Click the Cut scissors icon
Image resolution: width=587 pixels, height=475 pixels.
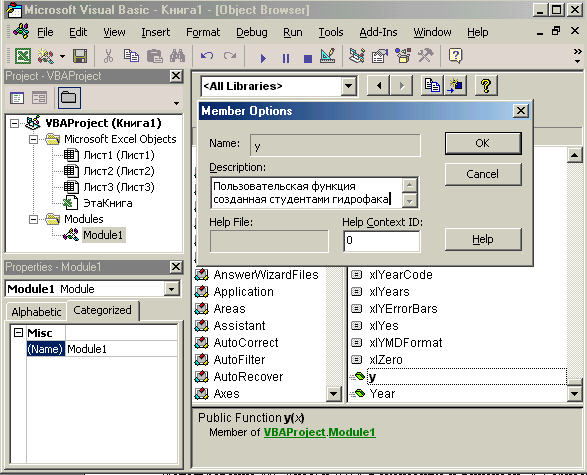pyautogui.click(x=108, y=57)
